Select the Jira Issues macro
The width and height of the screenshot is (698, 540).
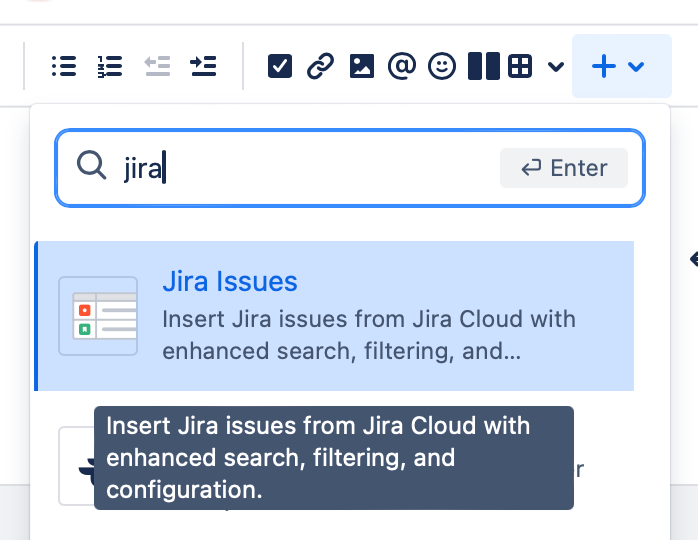(334, 316)
